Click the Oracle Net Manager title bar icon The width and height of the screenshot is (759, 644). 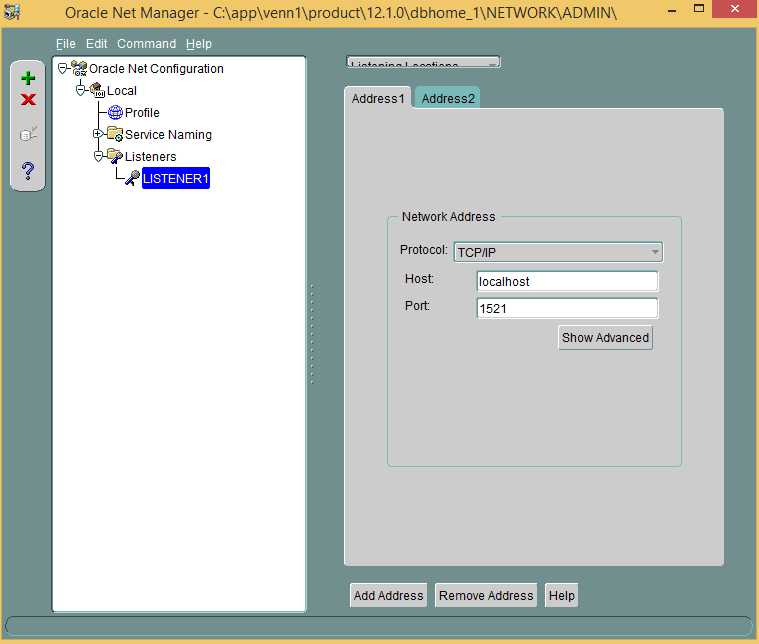[x=11, y=12]
